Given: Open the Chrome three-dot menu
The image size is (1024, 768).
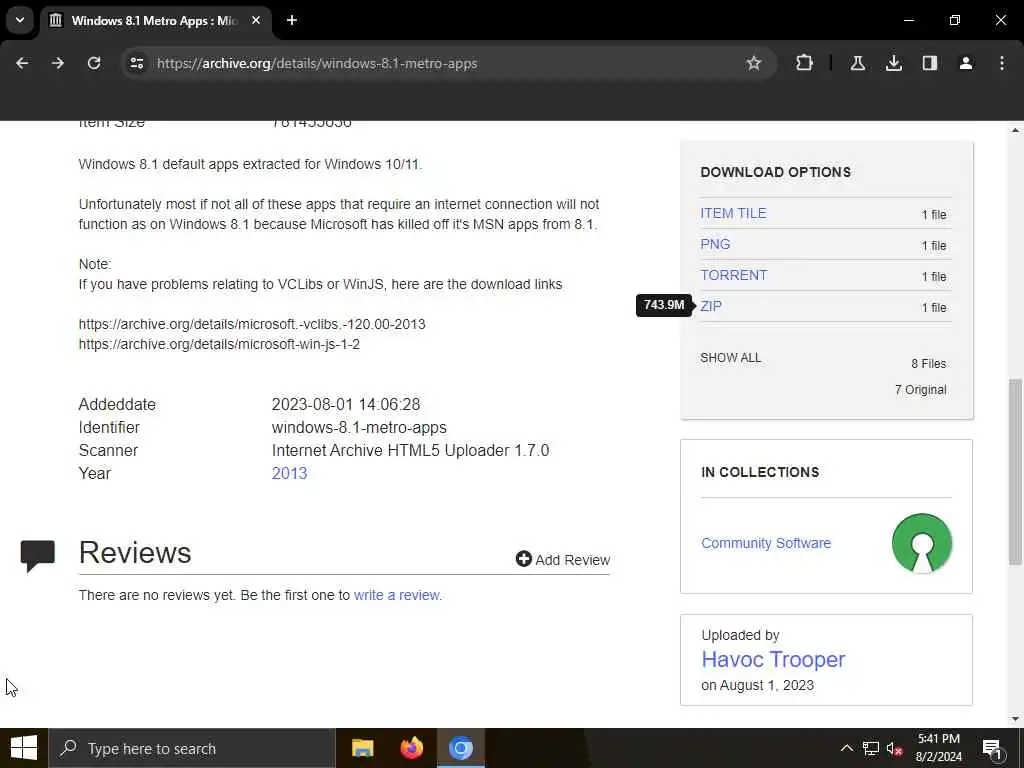Looking at the screenshot, I should [x=1002, y=63].
